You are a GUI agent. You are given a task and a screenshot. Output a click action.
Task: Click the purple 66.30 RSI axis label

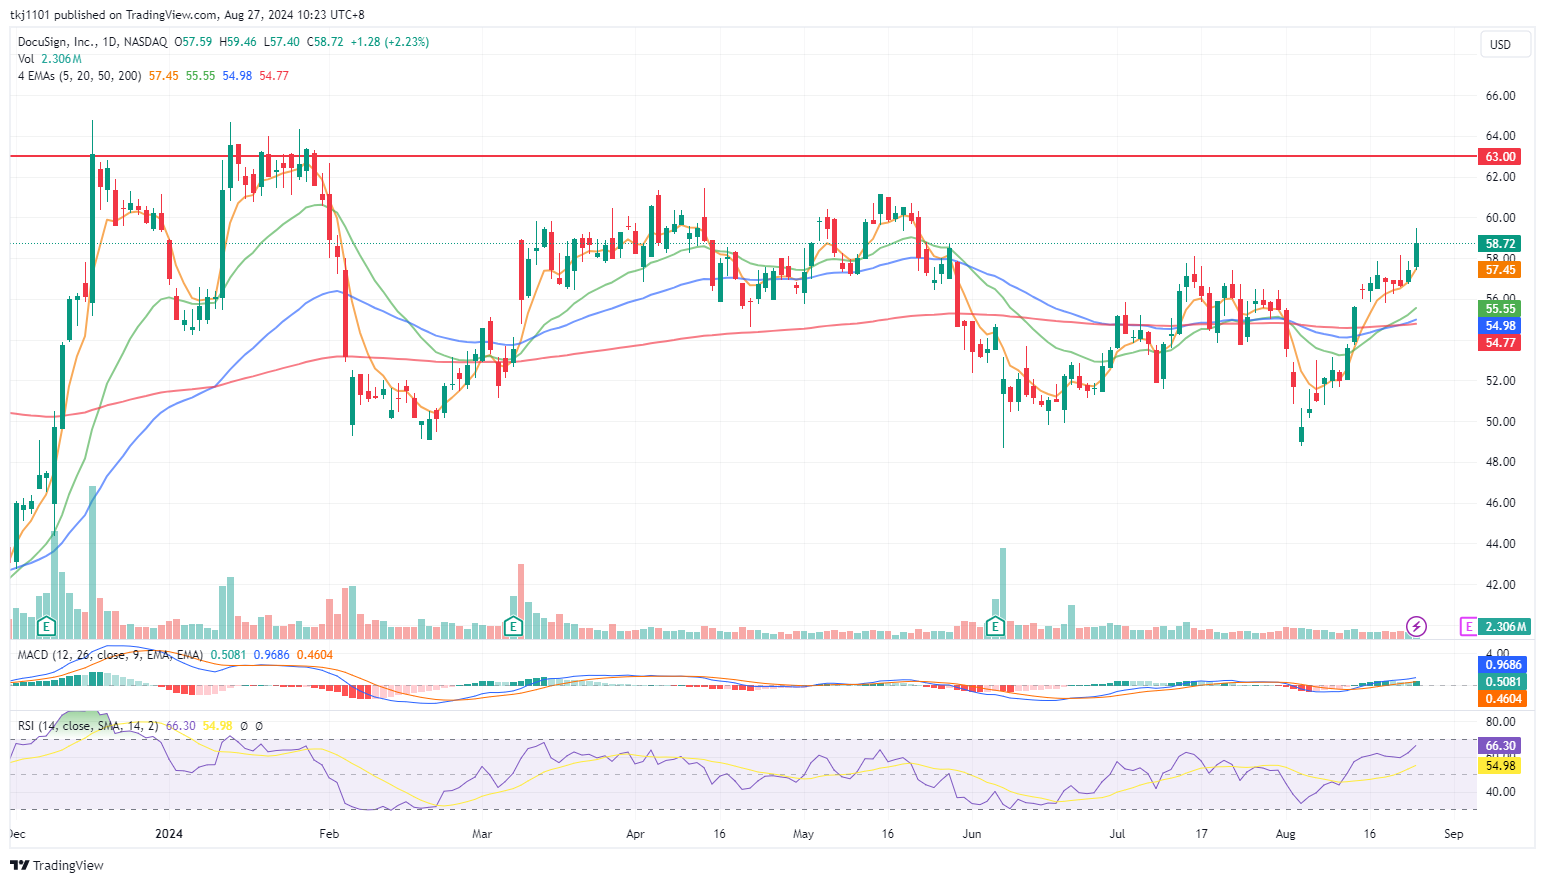click(1500, 746)
